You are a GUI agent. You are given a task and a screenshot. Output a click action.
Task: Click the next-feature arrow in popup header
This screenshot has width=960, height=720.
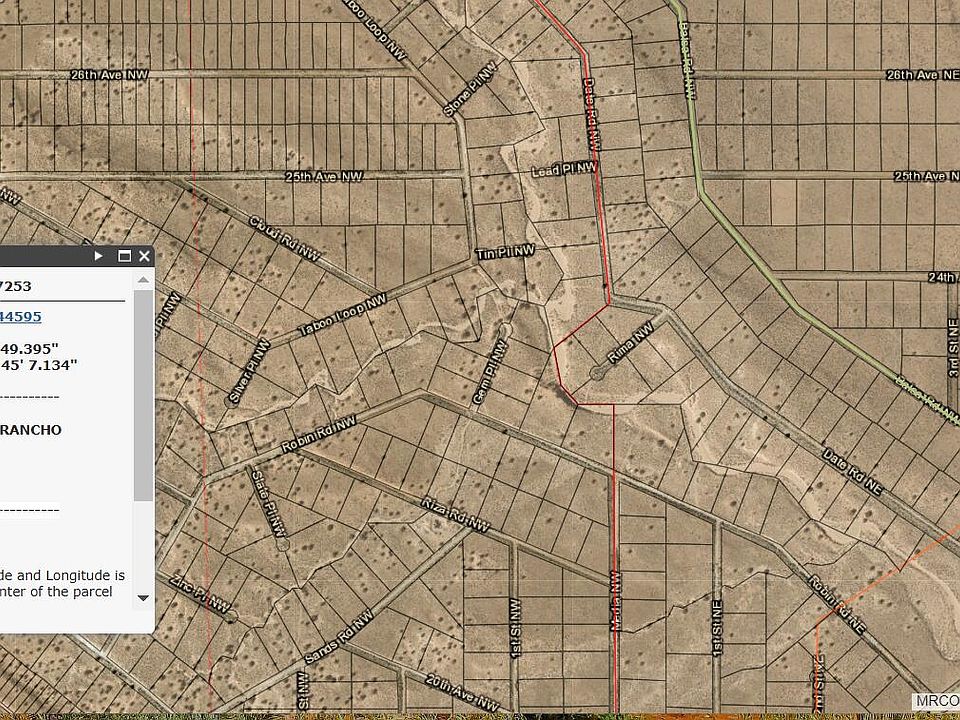pos(98,256)
